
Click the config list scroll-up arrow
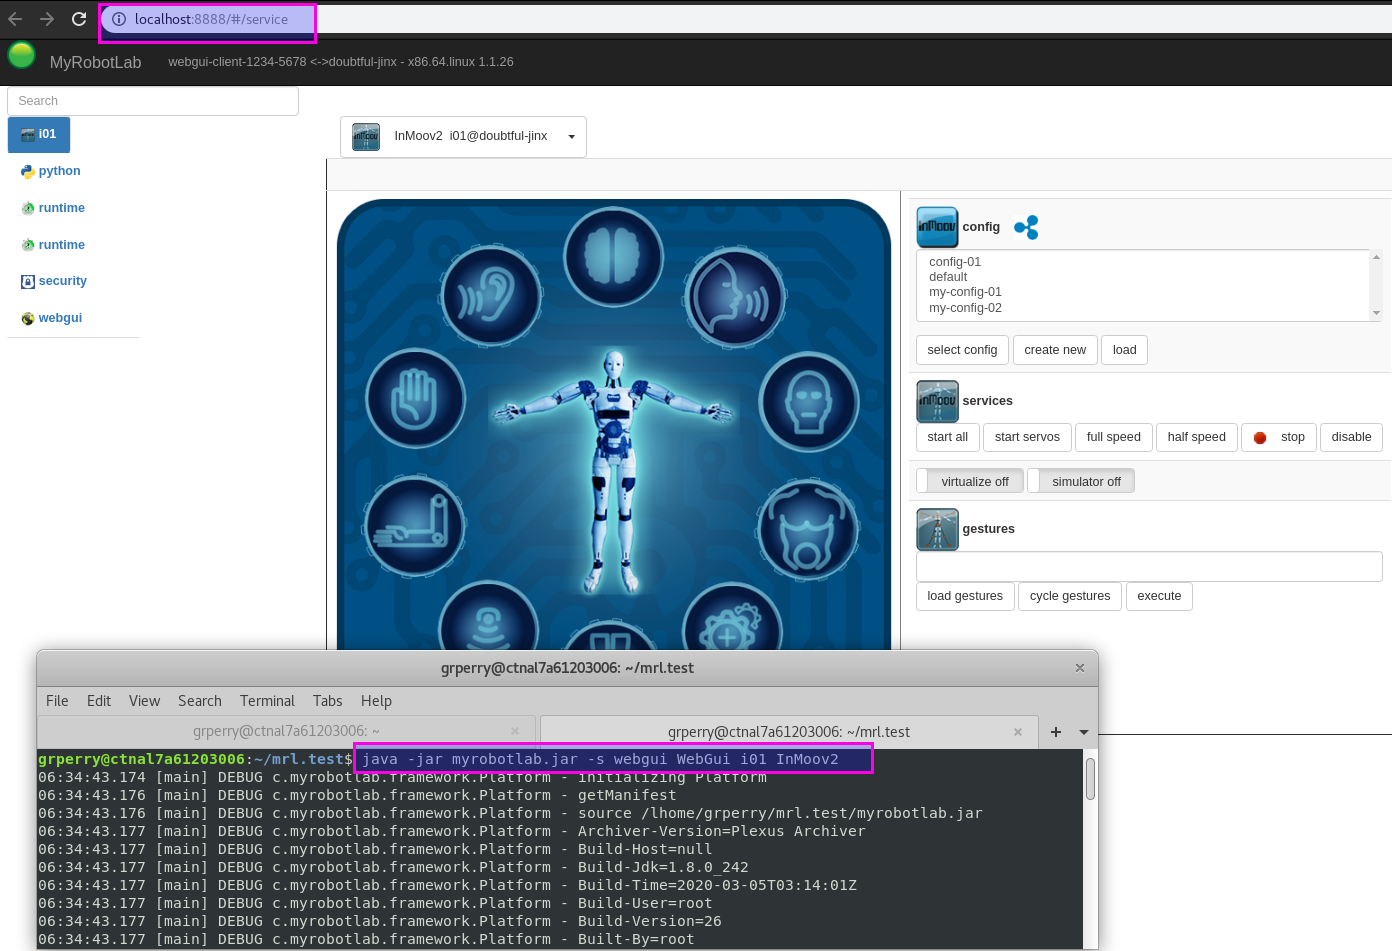point(1376,257)
